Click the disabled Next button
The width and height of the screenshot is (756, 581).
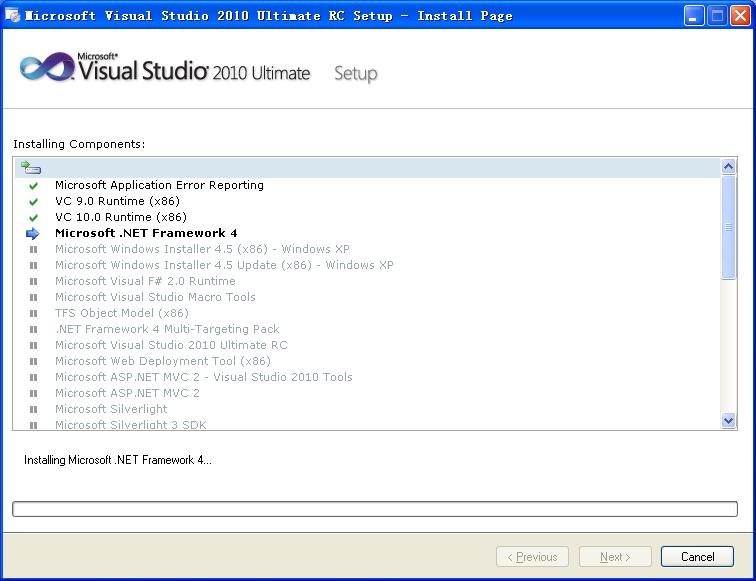tap(615, 557)
